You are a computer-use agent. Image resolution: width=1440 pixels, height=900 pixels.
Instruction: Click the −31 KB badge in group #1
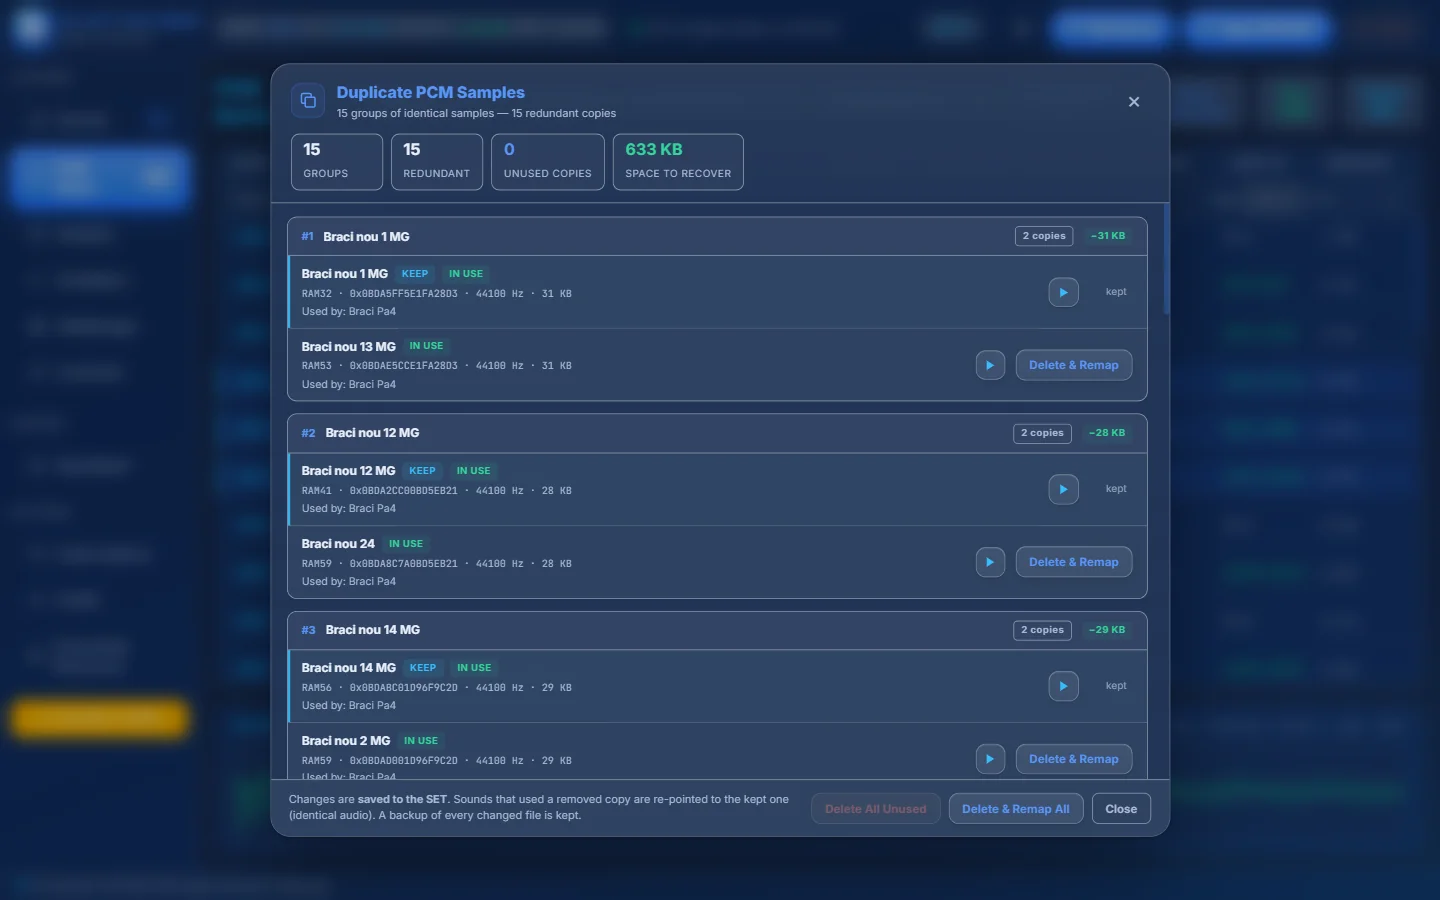tap(1108, 236)
